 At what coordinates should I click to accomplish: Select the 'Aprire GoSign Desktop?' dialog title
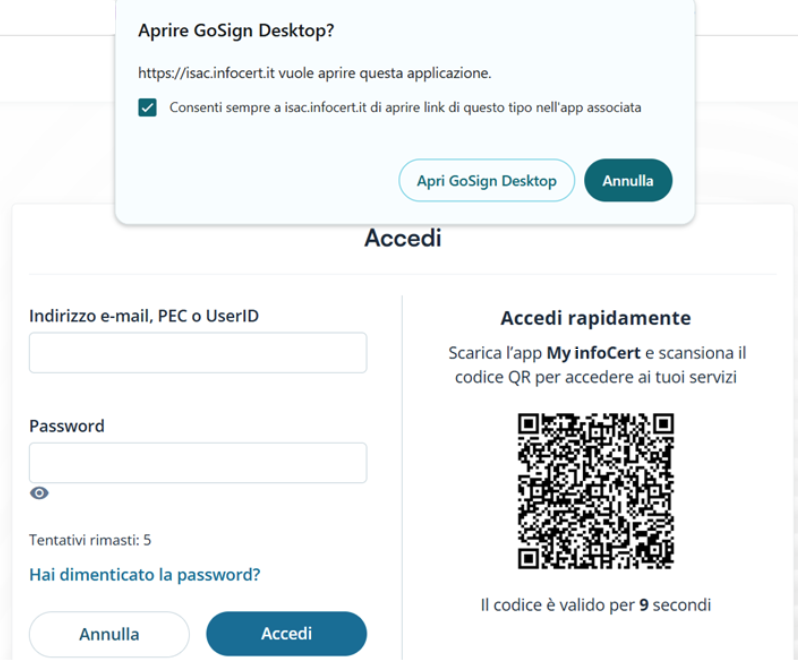[236, 31]
